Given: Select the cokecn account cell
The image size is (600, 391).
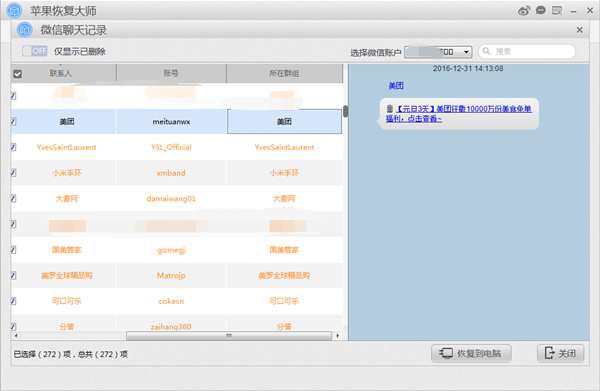Looking at the screenshot, I should tap(171, 301).
